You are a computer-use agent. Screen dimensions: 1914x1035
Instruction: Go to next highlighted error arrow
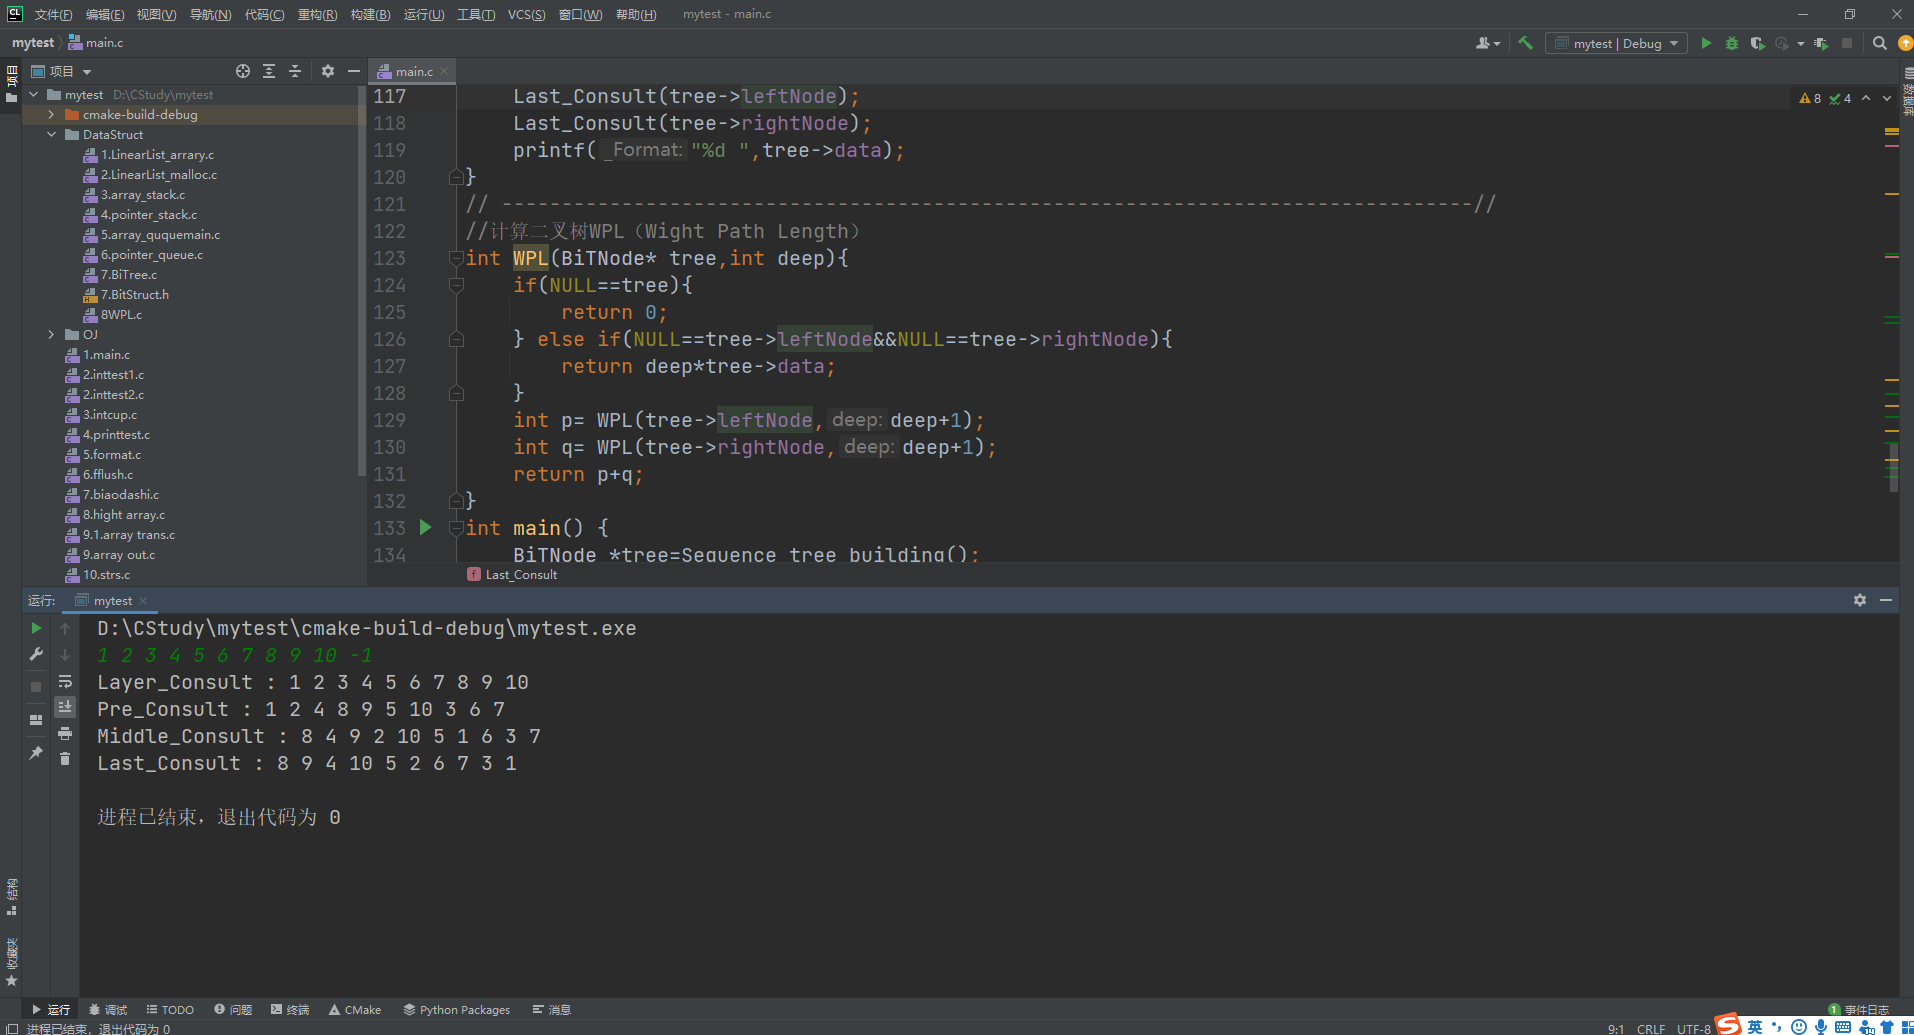click(1886, 98)
